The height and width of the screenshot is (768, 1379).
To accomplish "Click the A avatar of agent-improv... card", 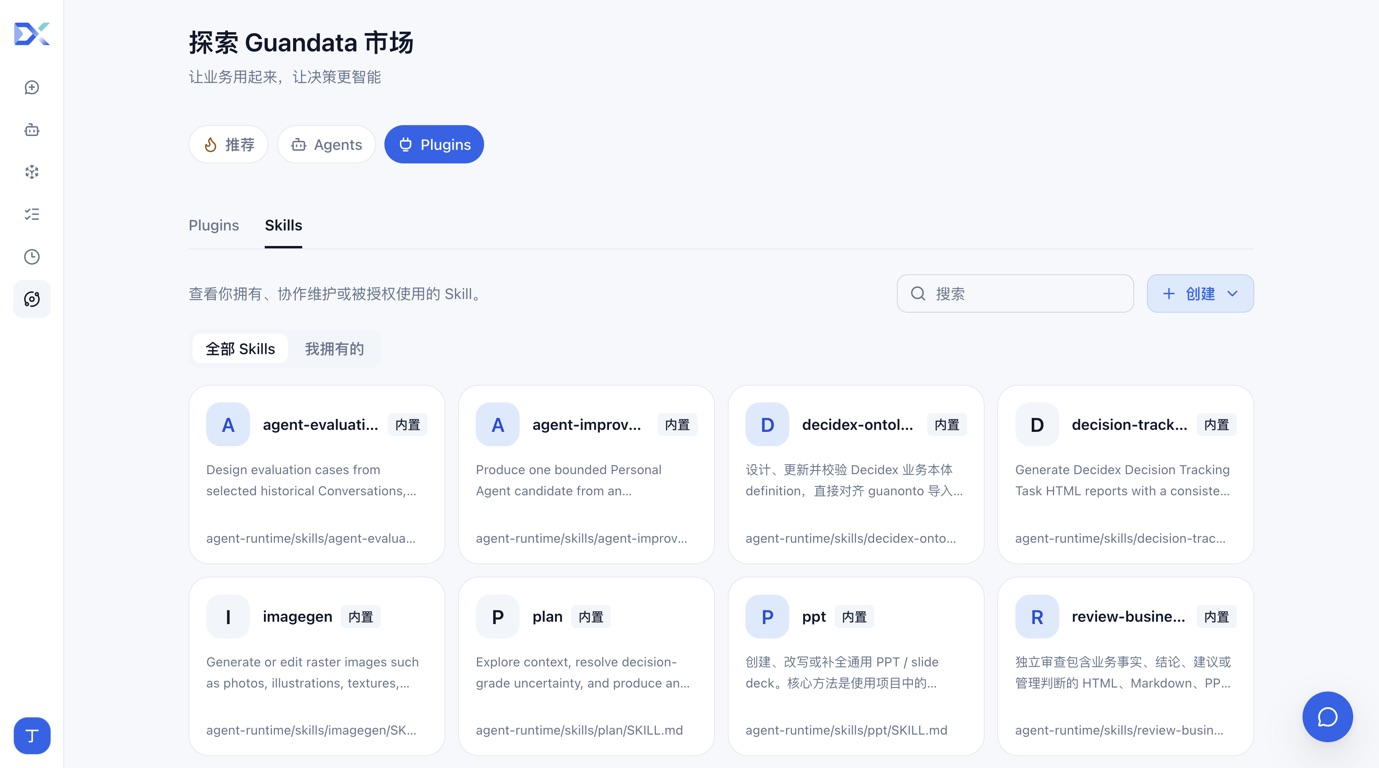I will (x=497, y=425).
